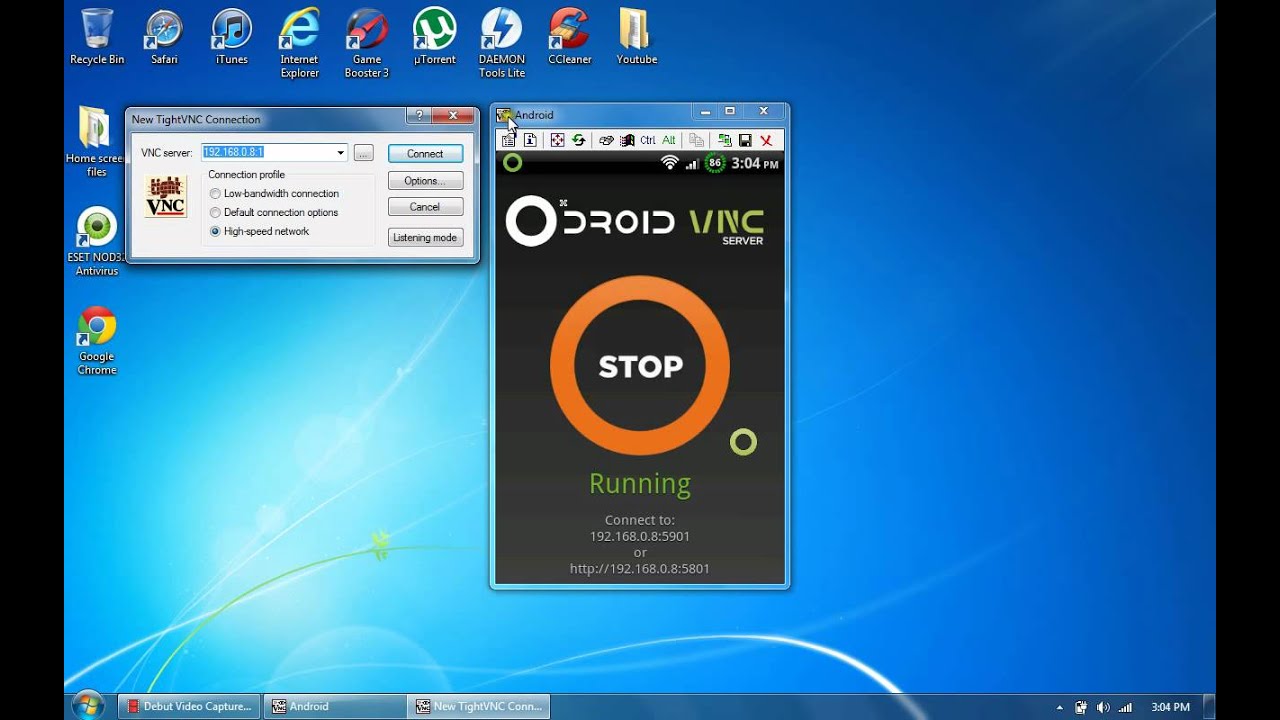Tap the green circle icon in Android status bar
Screen dimensions: 1280x720
pyautogui.click(x=512, y=162)
